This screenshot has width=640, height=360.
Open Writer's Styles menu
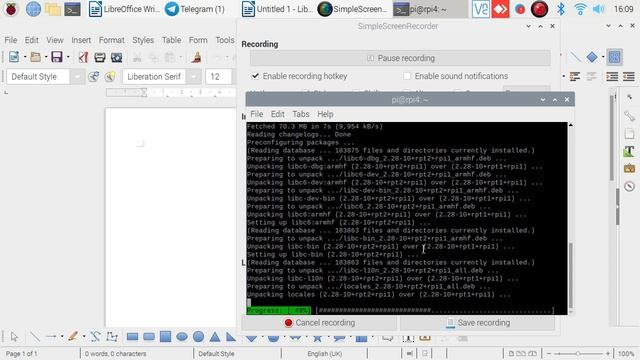143,40
